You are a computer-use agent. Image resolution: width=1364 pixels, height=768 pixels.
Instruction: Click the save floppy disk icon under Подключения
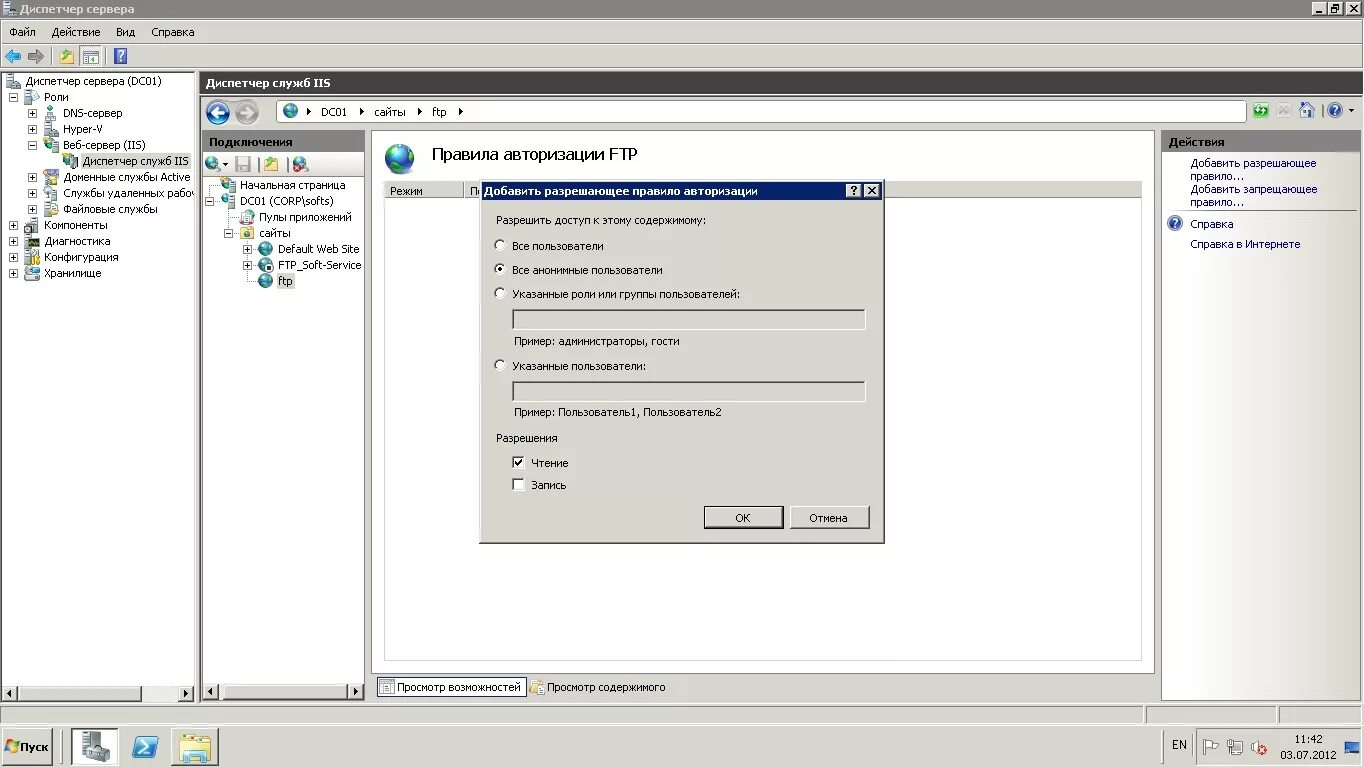point(243,164)
